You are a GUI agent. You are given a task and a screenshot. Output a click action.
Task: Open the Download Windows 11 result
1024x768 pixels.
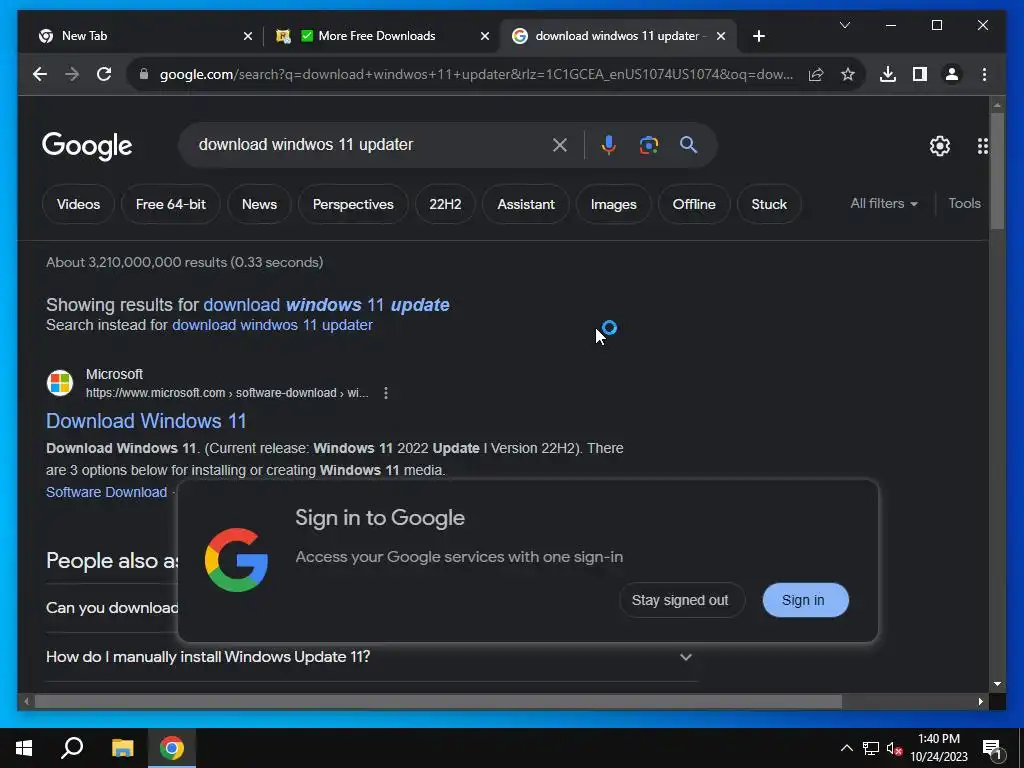[x=146, y=421]
